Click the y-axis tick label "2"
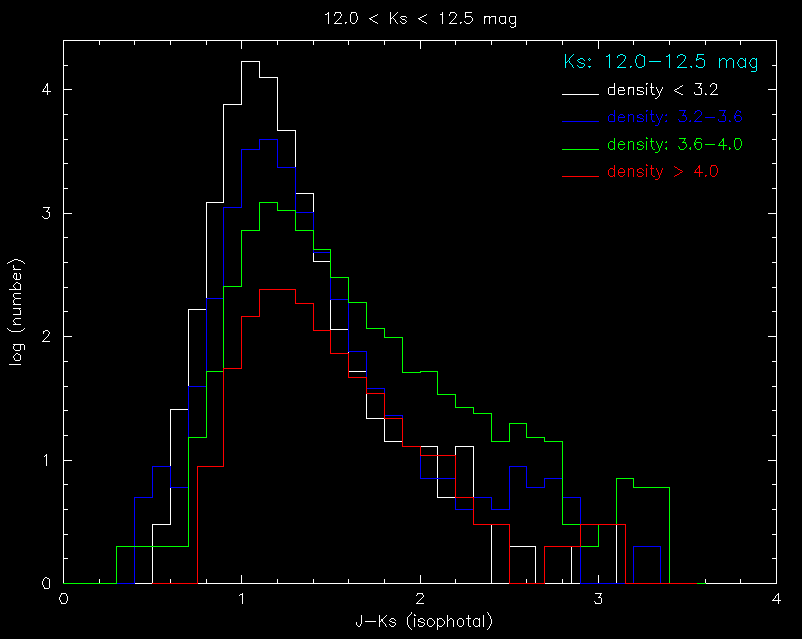Screen dimensions: 802x639 click(45, 336)
